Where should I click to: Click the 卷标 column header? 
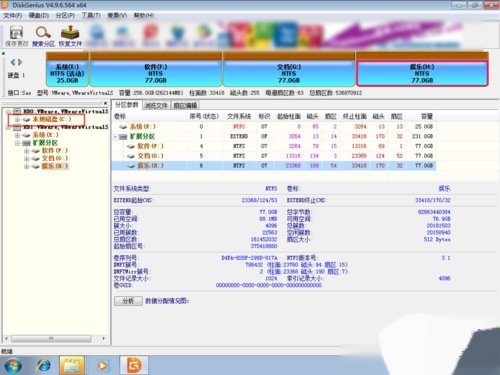coord(120,116)
